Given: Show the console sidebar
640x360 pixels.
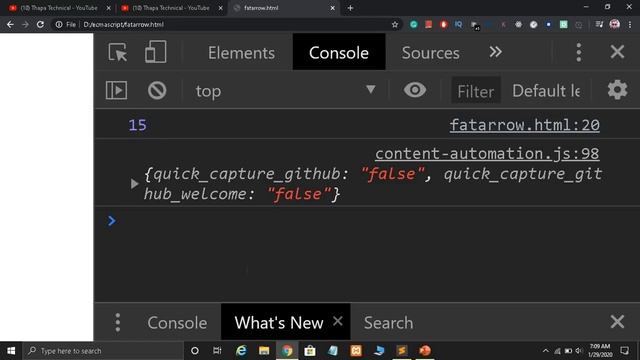Looking at the screenshot, I should coord(116,90).
